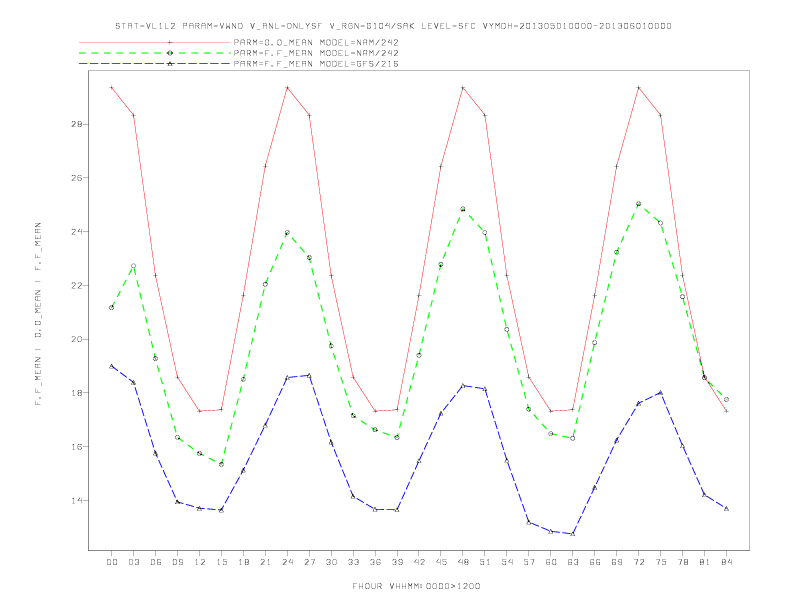Click green circle marker at forecast hour 84
The image size is (792, 612).
[727, 399]
